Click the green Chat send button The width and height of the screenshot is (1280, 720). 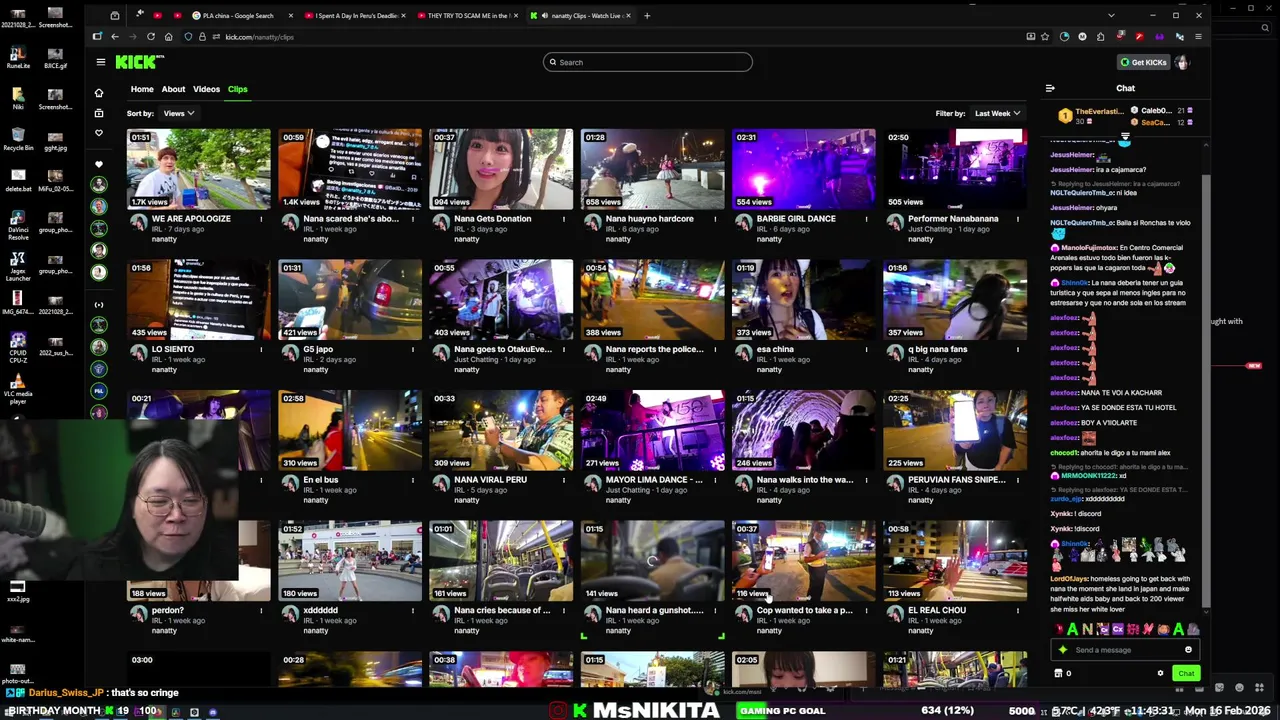tap(1186, 673)
